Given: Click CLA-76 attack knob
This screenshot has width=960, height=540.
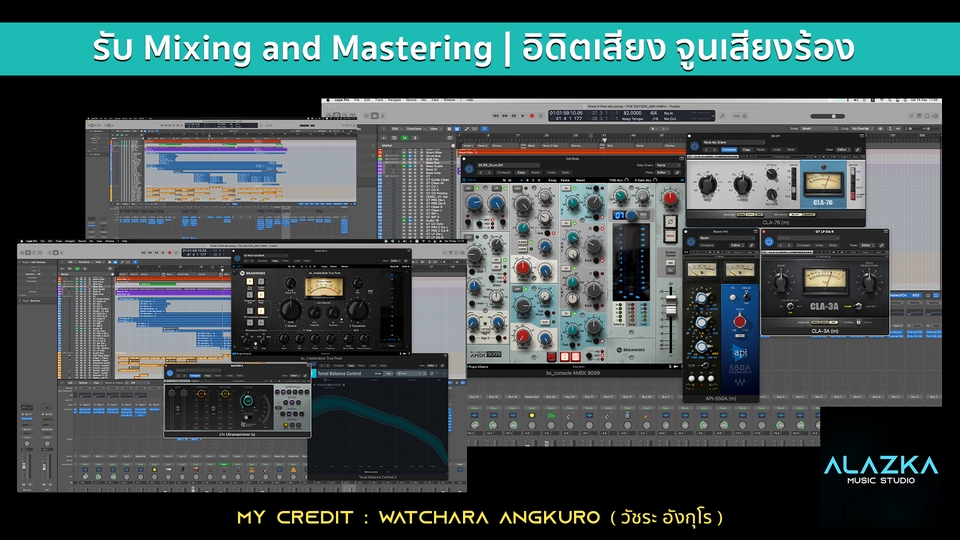Looking at the screenshot, I should coord(771,174).
